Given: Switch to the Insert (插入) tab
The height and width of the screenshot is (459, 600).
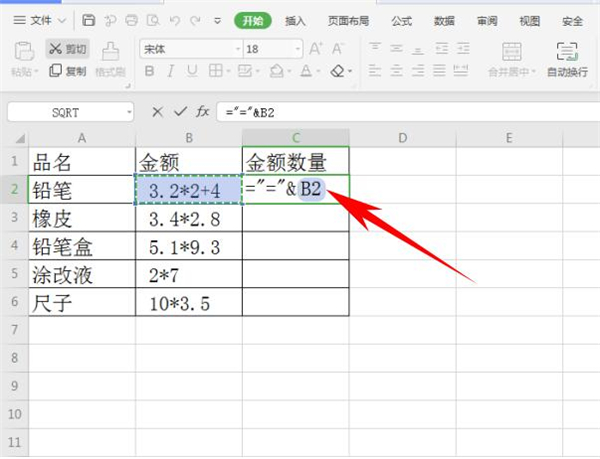Looking at the screenshot, I should (x=295, y=20).
